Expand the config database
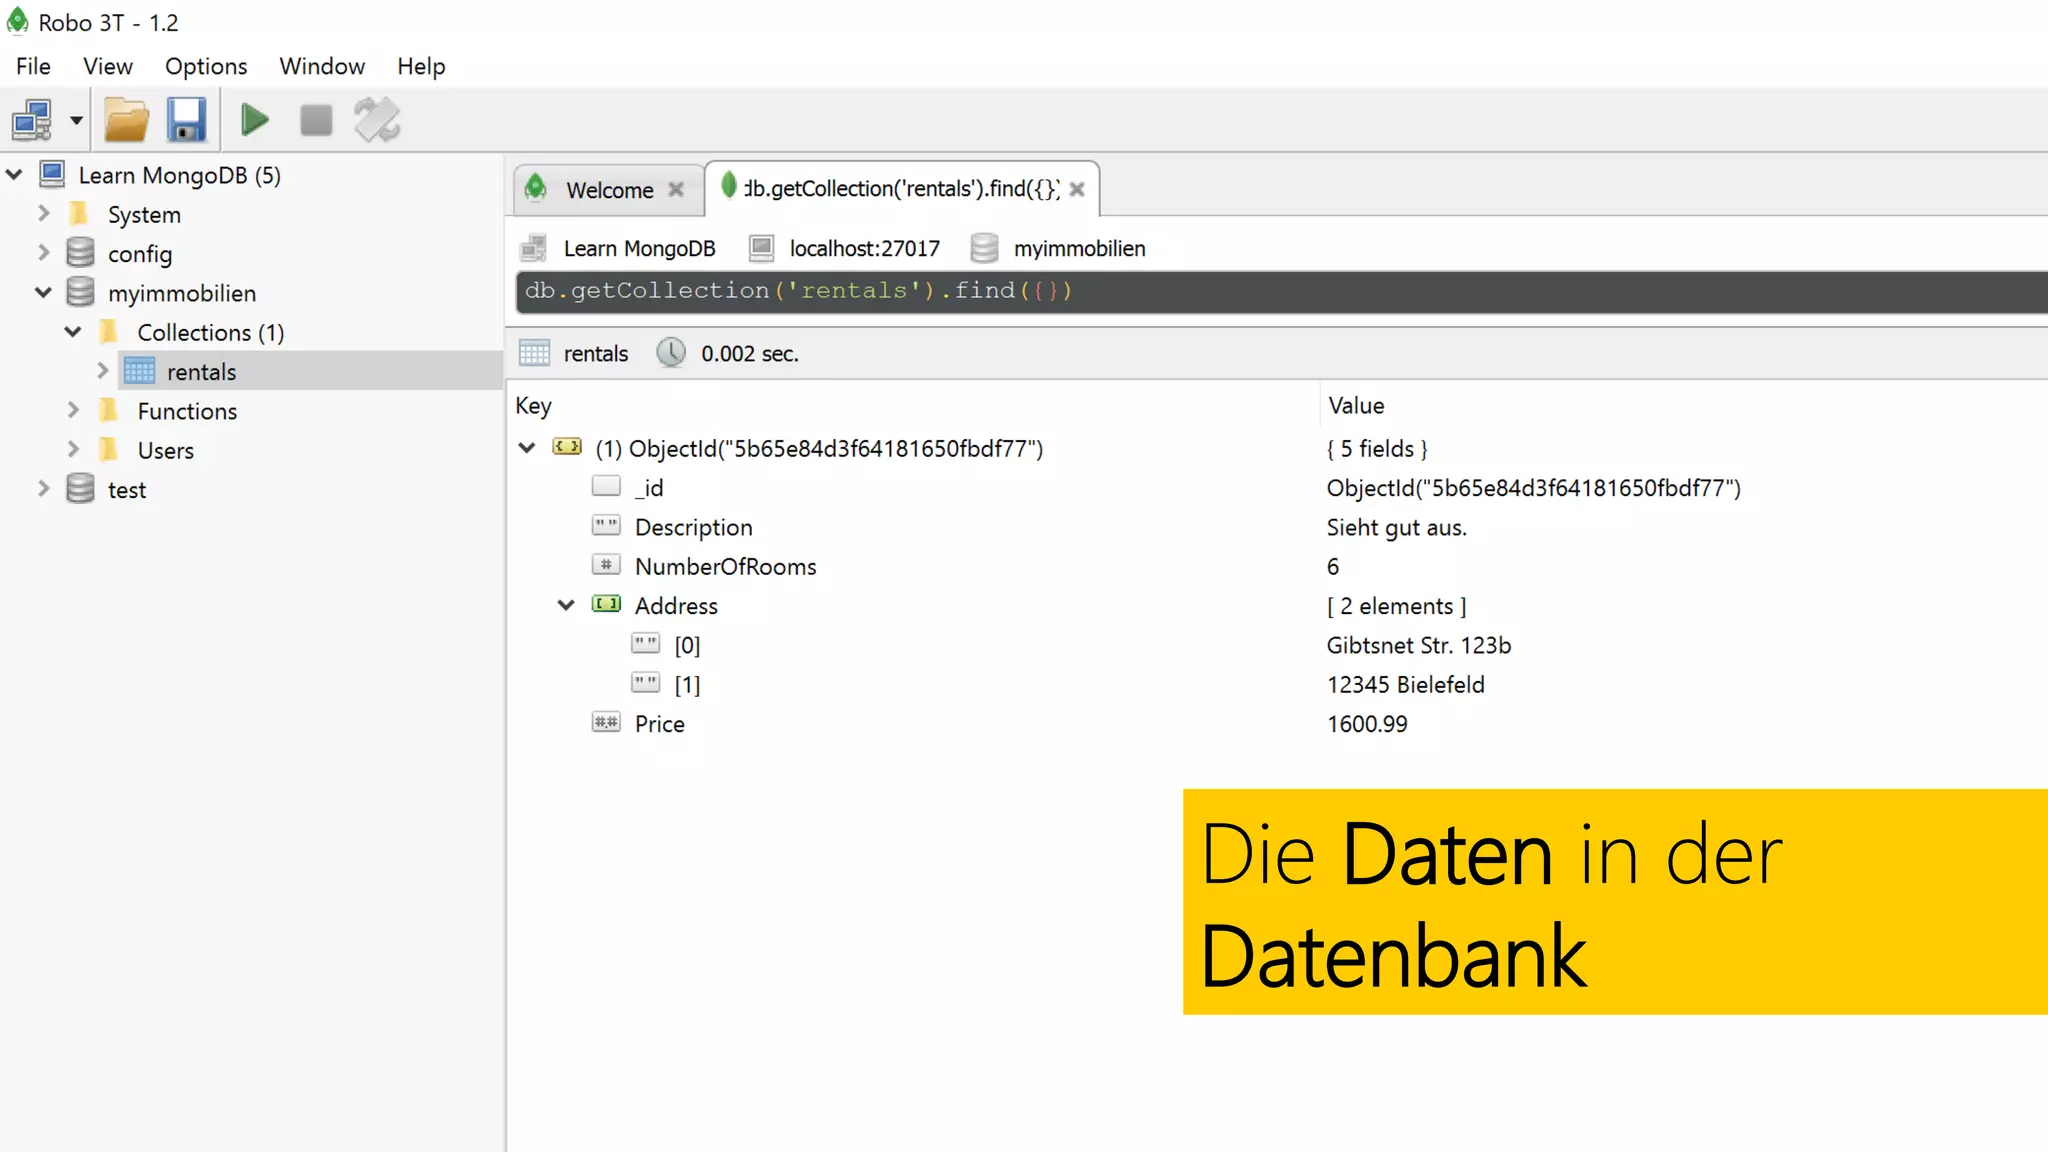The height and width of the screenshot is (1152, 2048). click(x=43, y=253)
